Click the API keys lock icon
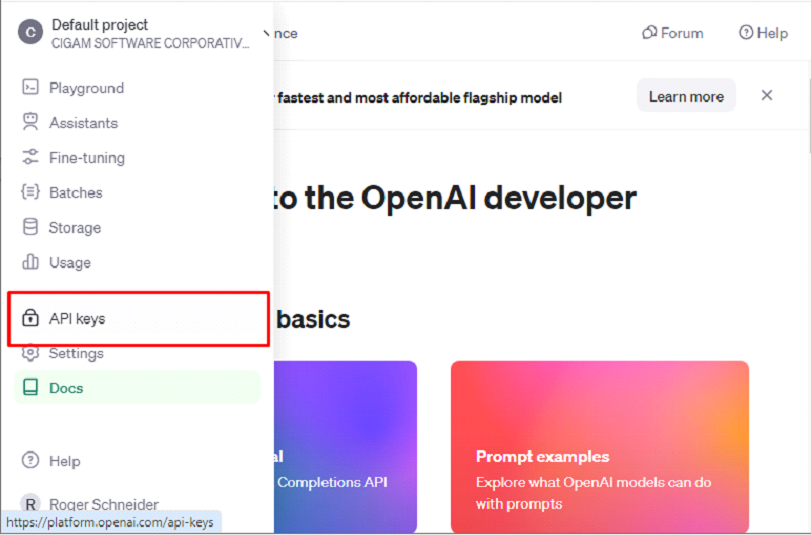811x535 pixels. (x=31, y=318)
